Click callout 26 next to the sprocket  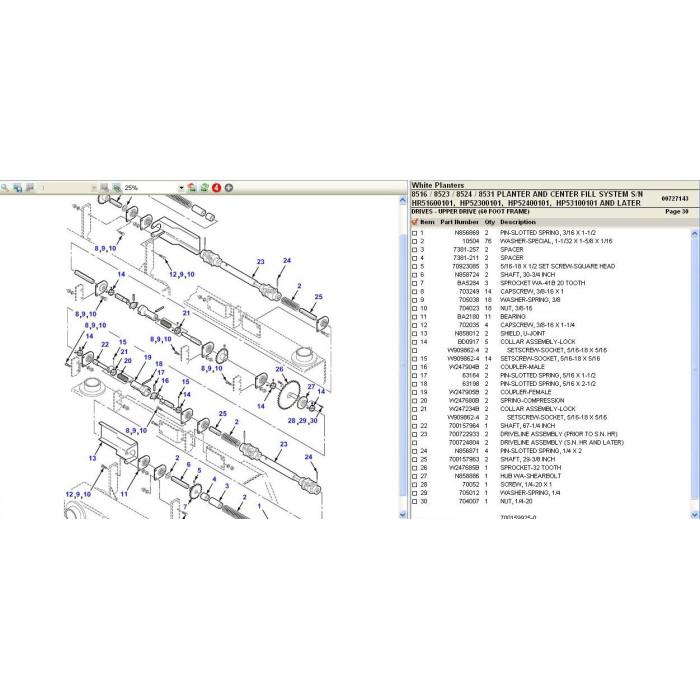(279, 369)
